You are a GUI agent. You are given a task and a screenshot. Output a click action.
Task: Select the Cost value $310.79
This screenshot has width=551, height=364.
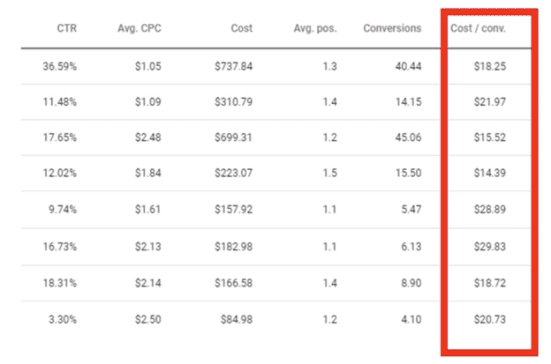tap(233, 102)
